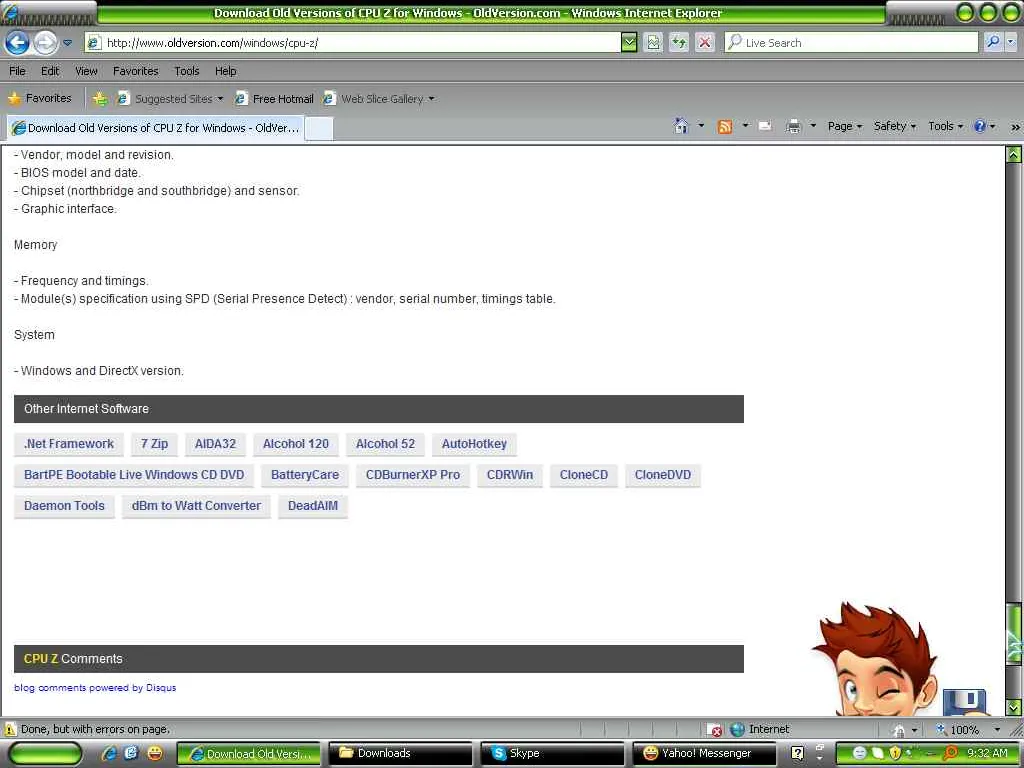
Task: Click the scrollbar down arrow
Action: [x=1014, y=707]
